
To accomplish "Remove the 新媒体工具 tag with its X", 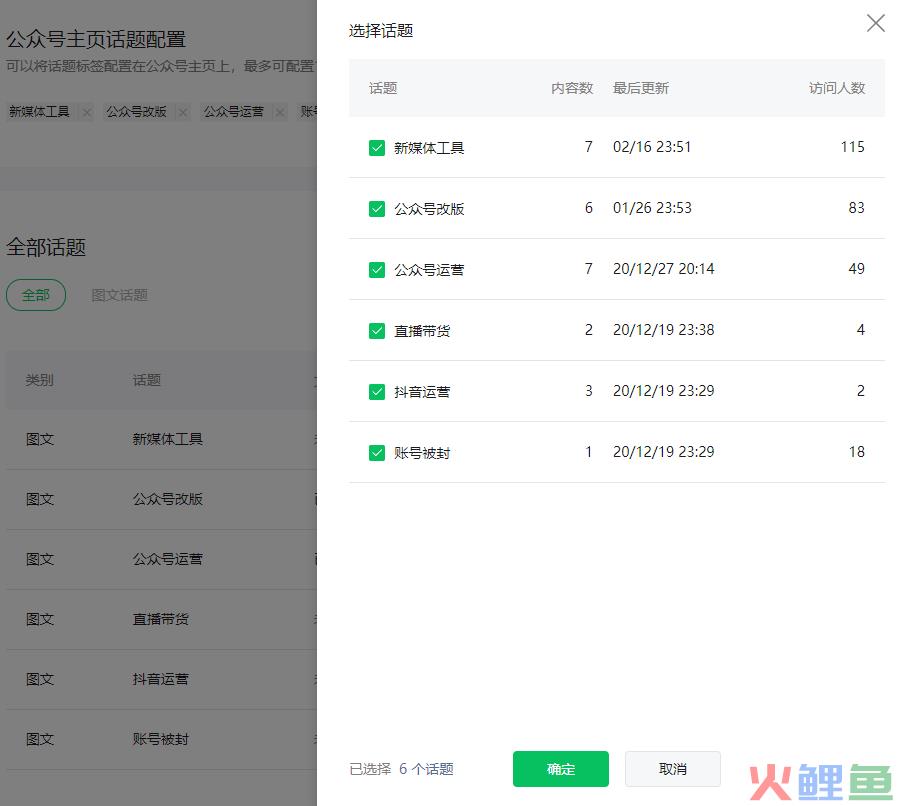I will 87,112.
